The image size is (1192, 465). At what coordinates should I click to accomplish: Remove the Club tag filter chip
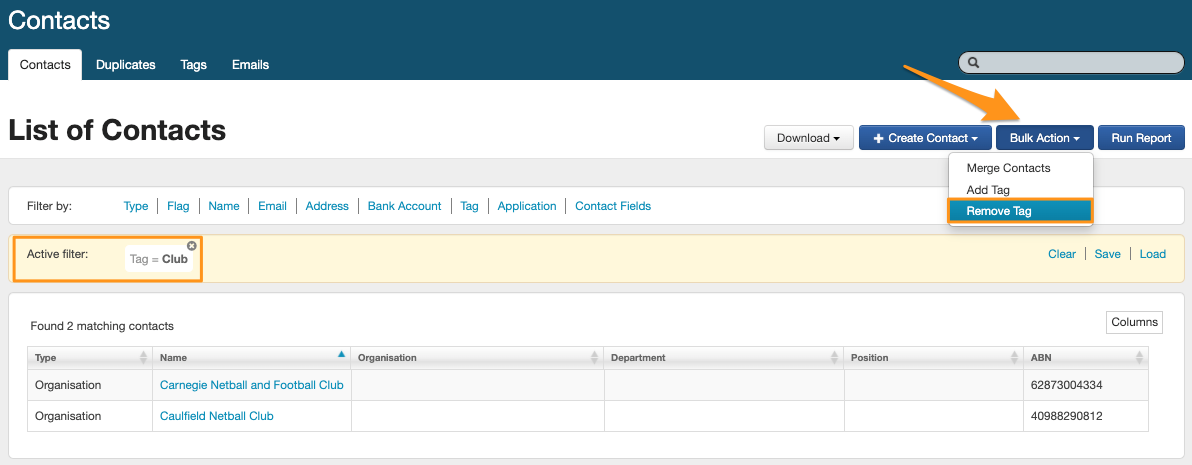click(192, 246)
